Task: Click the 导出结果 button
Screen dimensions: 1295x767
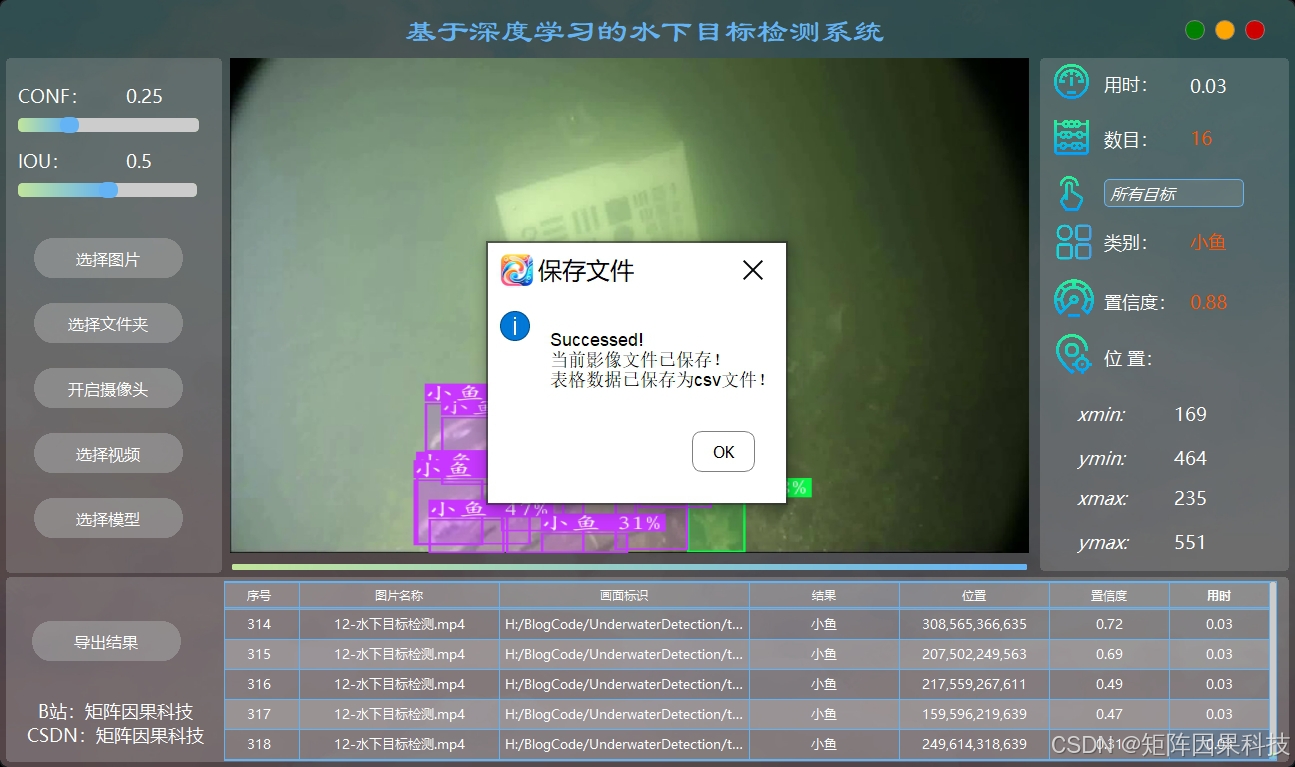Action: click(106, 642)
